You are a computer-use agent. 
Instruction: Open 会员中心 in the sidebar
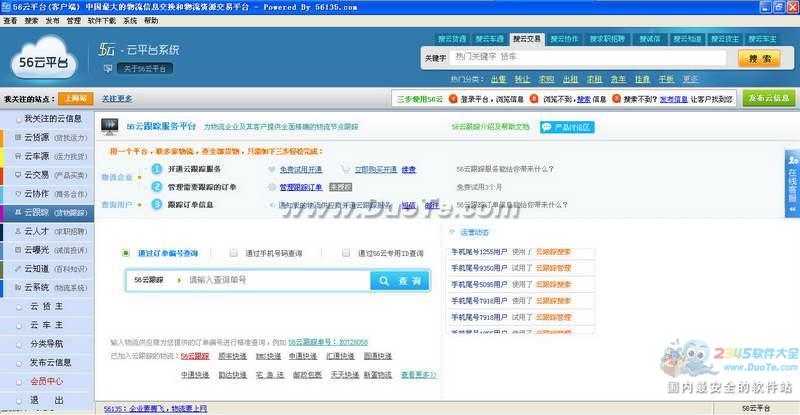[x=47, y=381]
